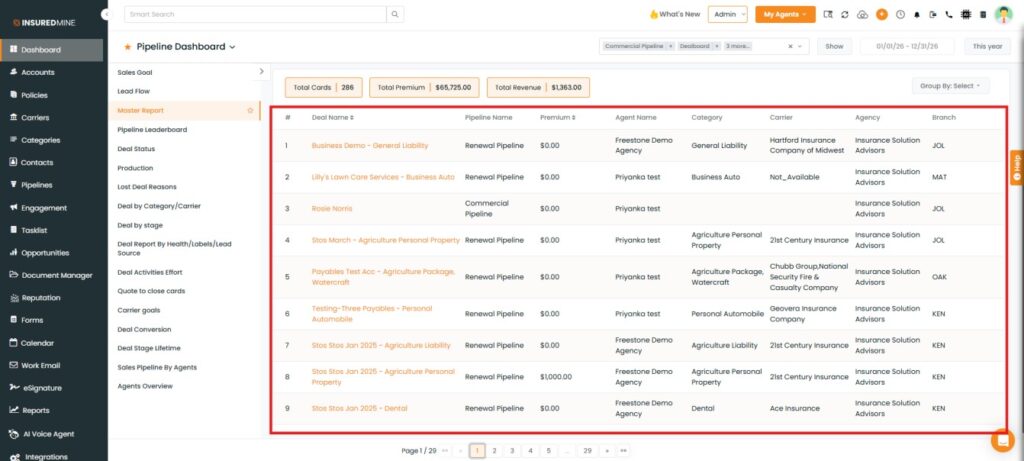Open the Admin role dropdown
The width and height of the screenshot is (1024, 461).
coord(728,14)
